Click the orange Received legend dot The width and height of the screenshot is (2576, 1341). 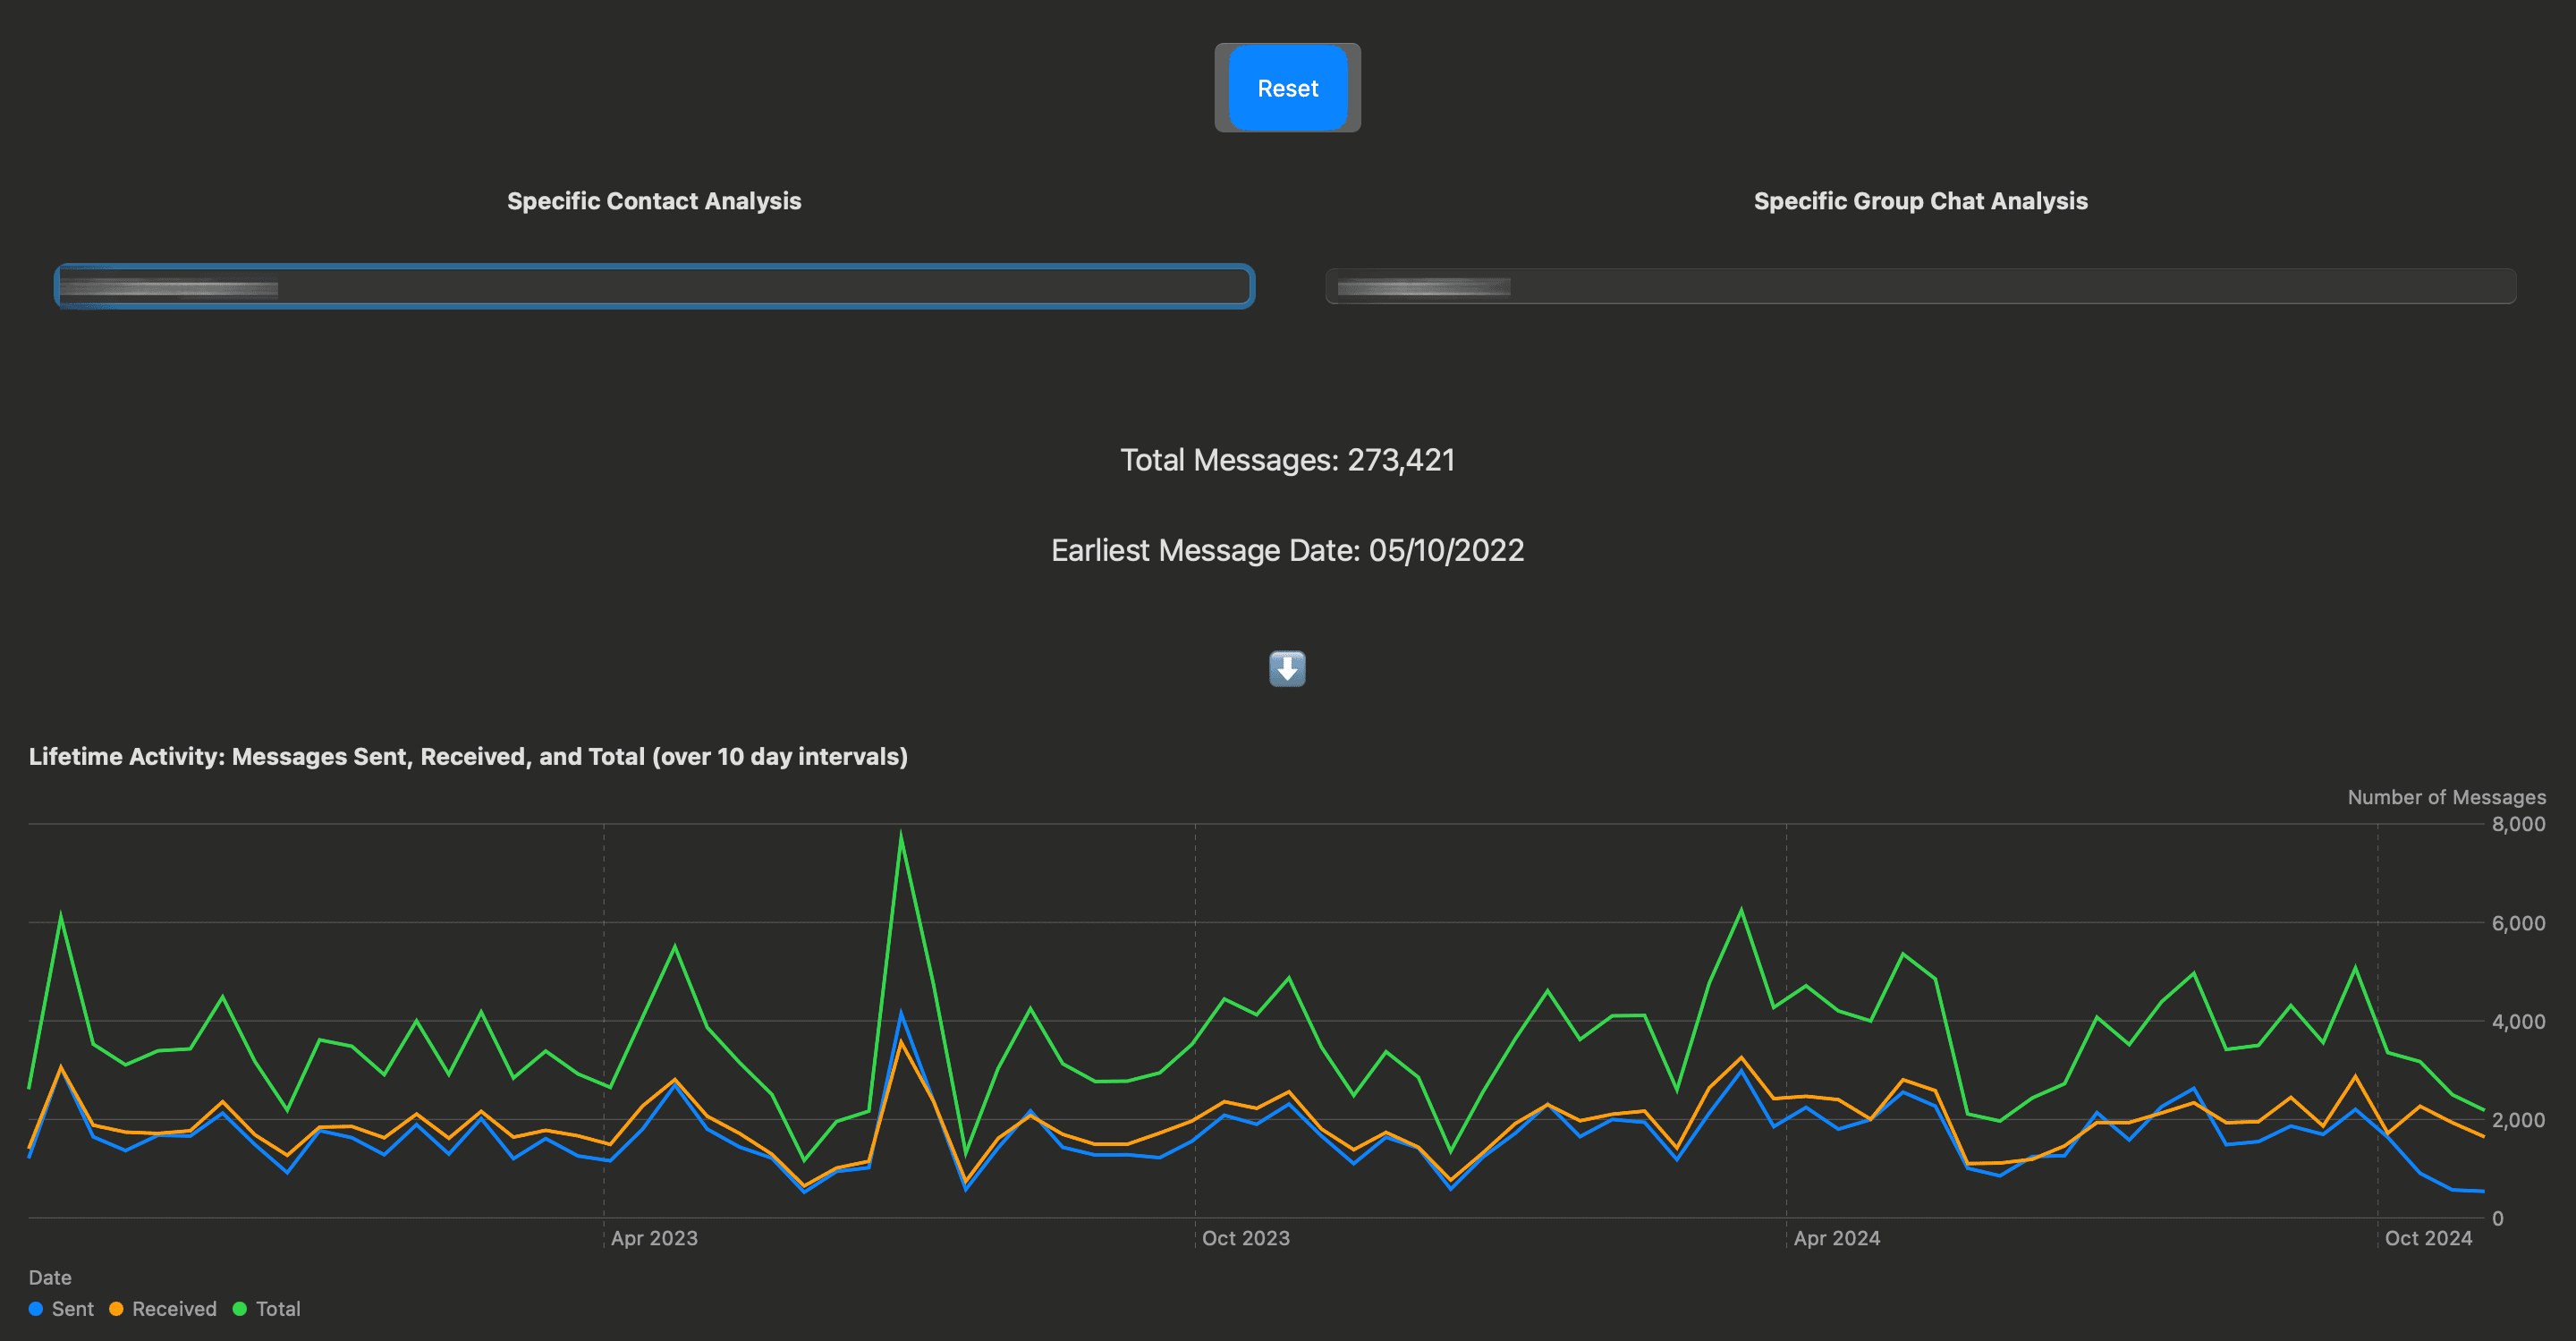point(116,1308)
